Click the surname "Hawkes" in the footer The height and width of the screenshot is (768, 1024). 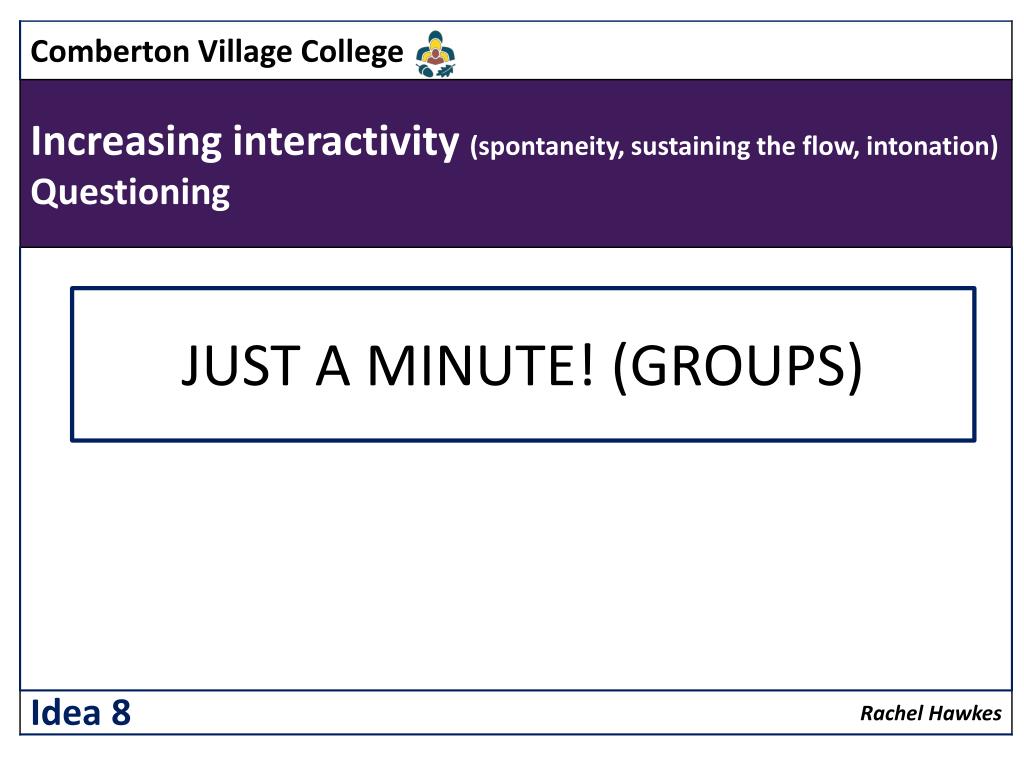click(967, 713)
